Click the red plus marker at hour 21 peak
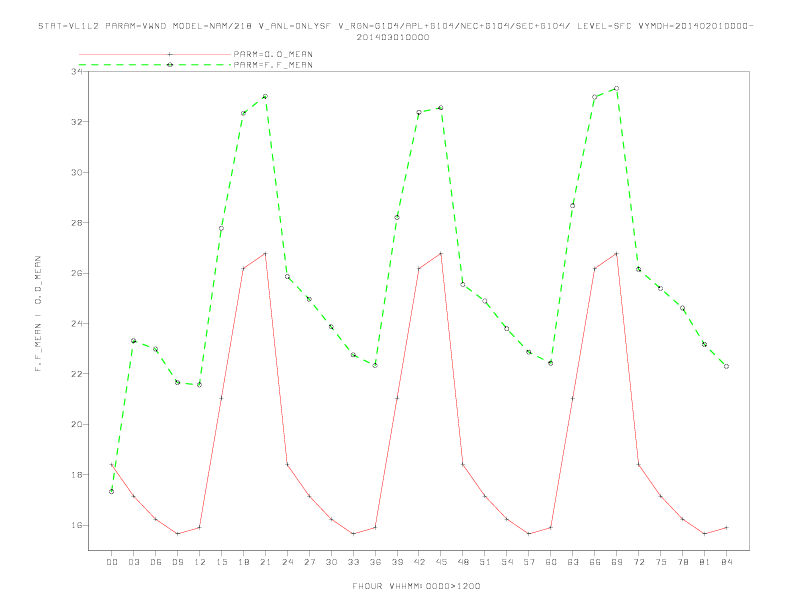 265,253
